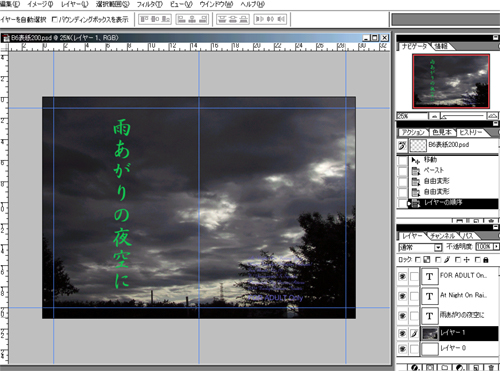Click the レイヤー 1 layer thumbnail

tap(430, 333)
